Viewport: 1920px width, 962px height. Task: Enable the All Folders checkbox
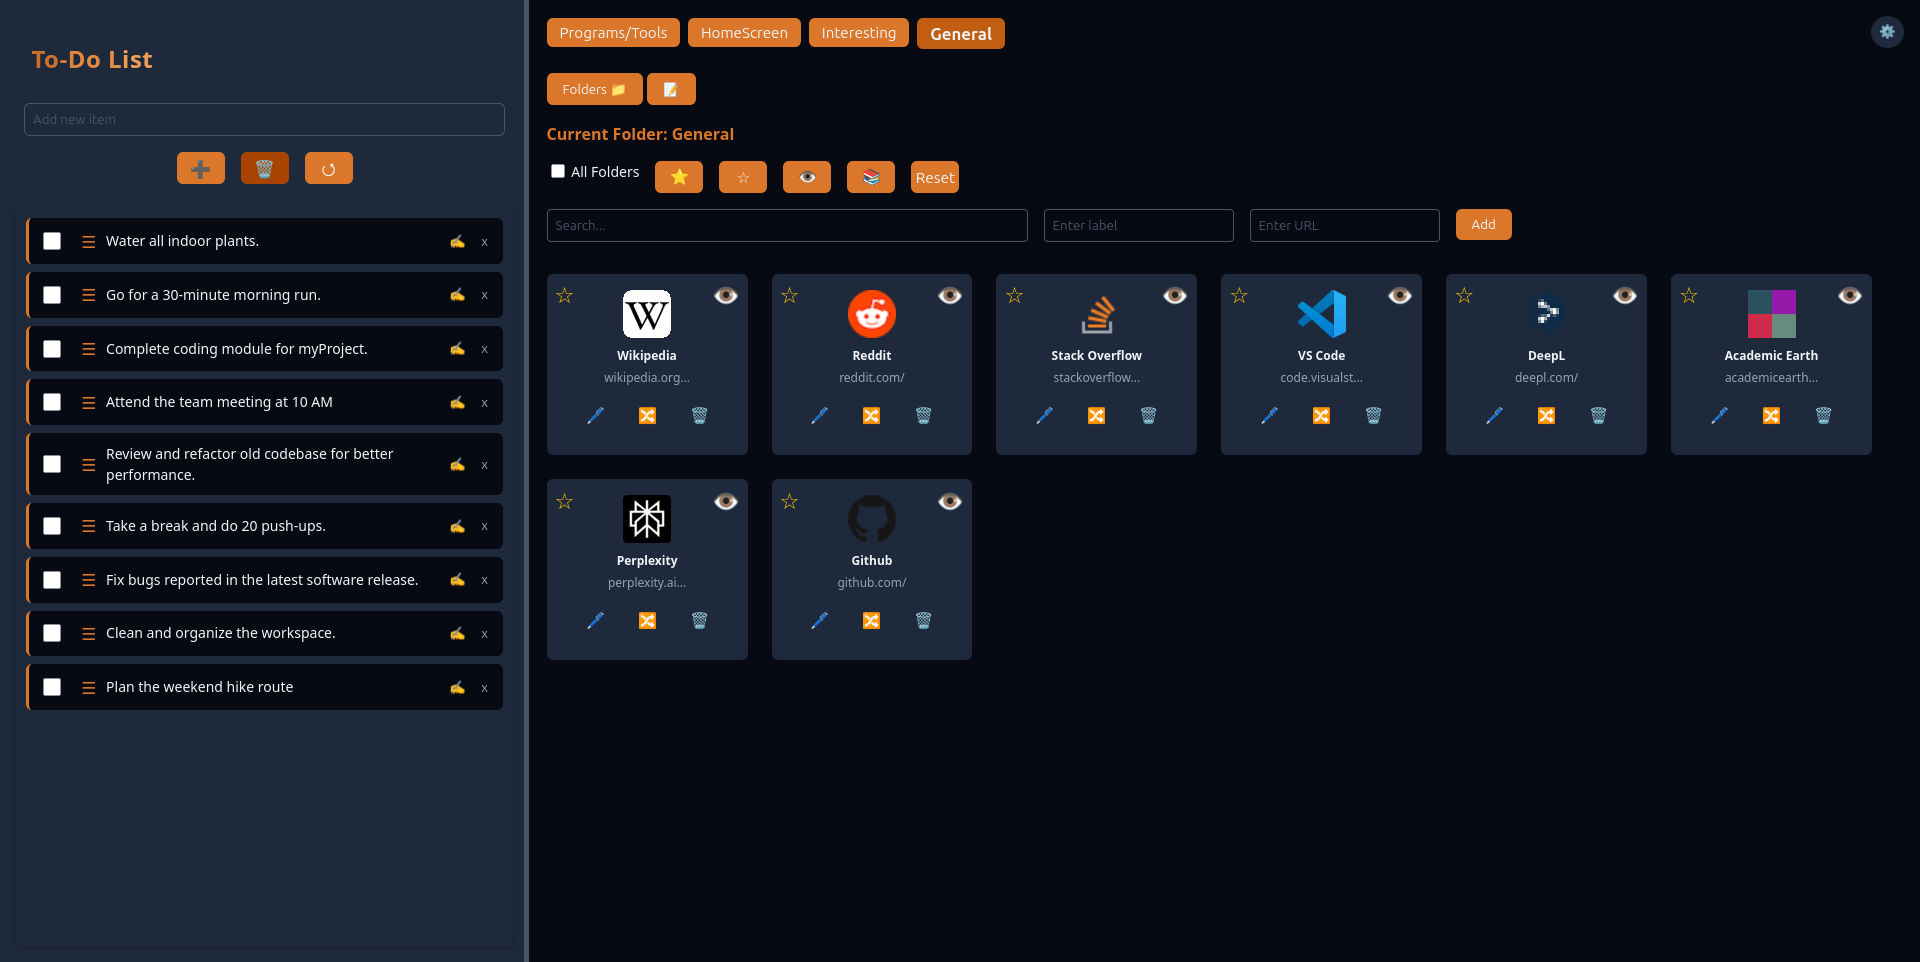(x=558, y=171)
